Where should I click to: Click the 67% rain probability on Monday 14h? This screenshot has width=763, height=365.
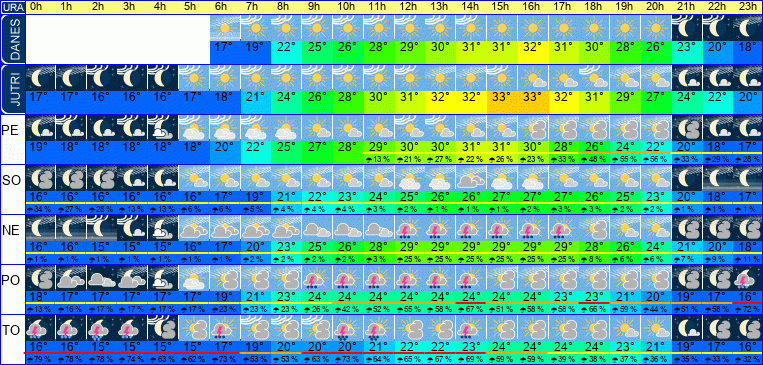[471, 309]
